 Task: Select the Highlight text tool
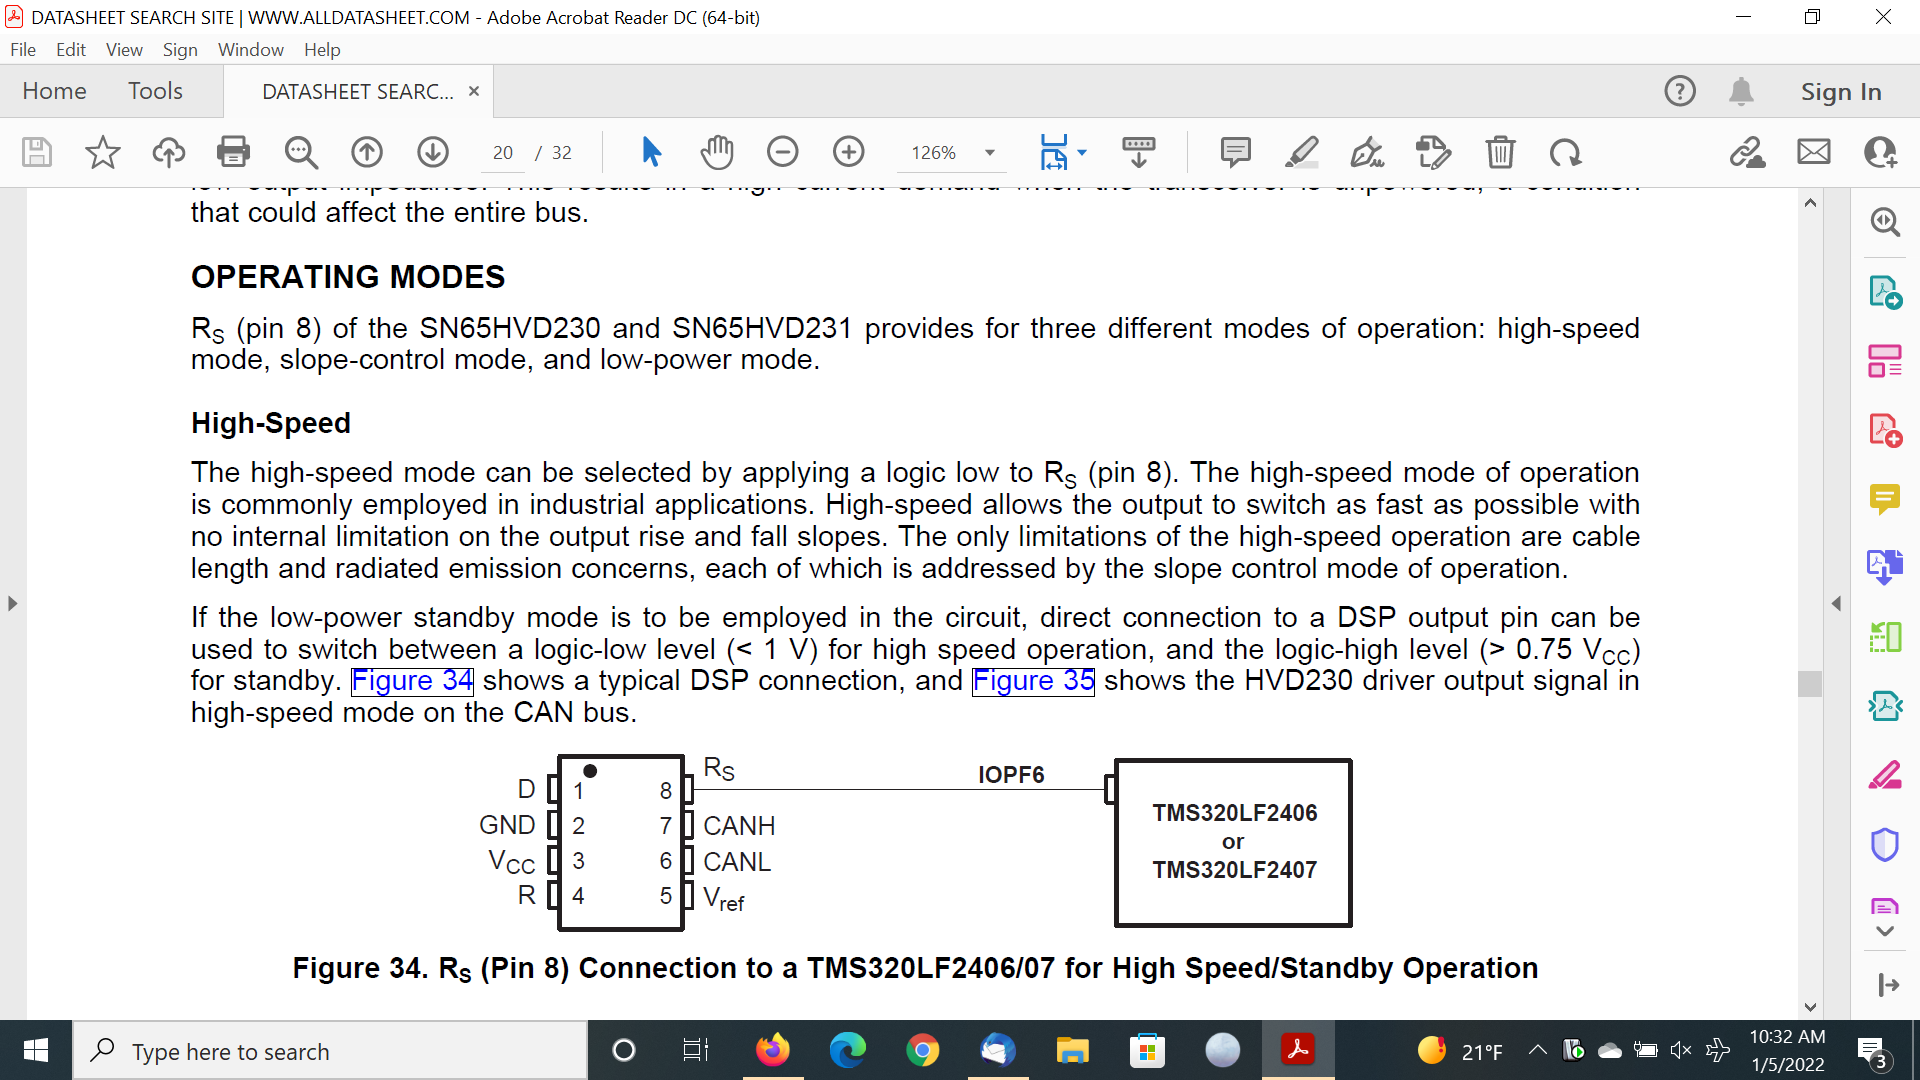pos(1301,152)
